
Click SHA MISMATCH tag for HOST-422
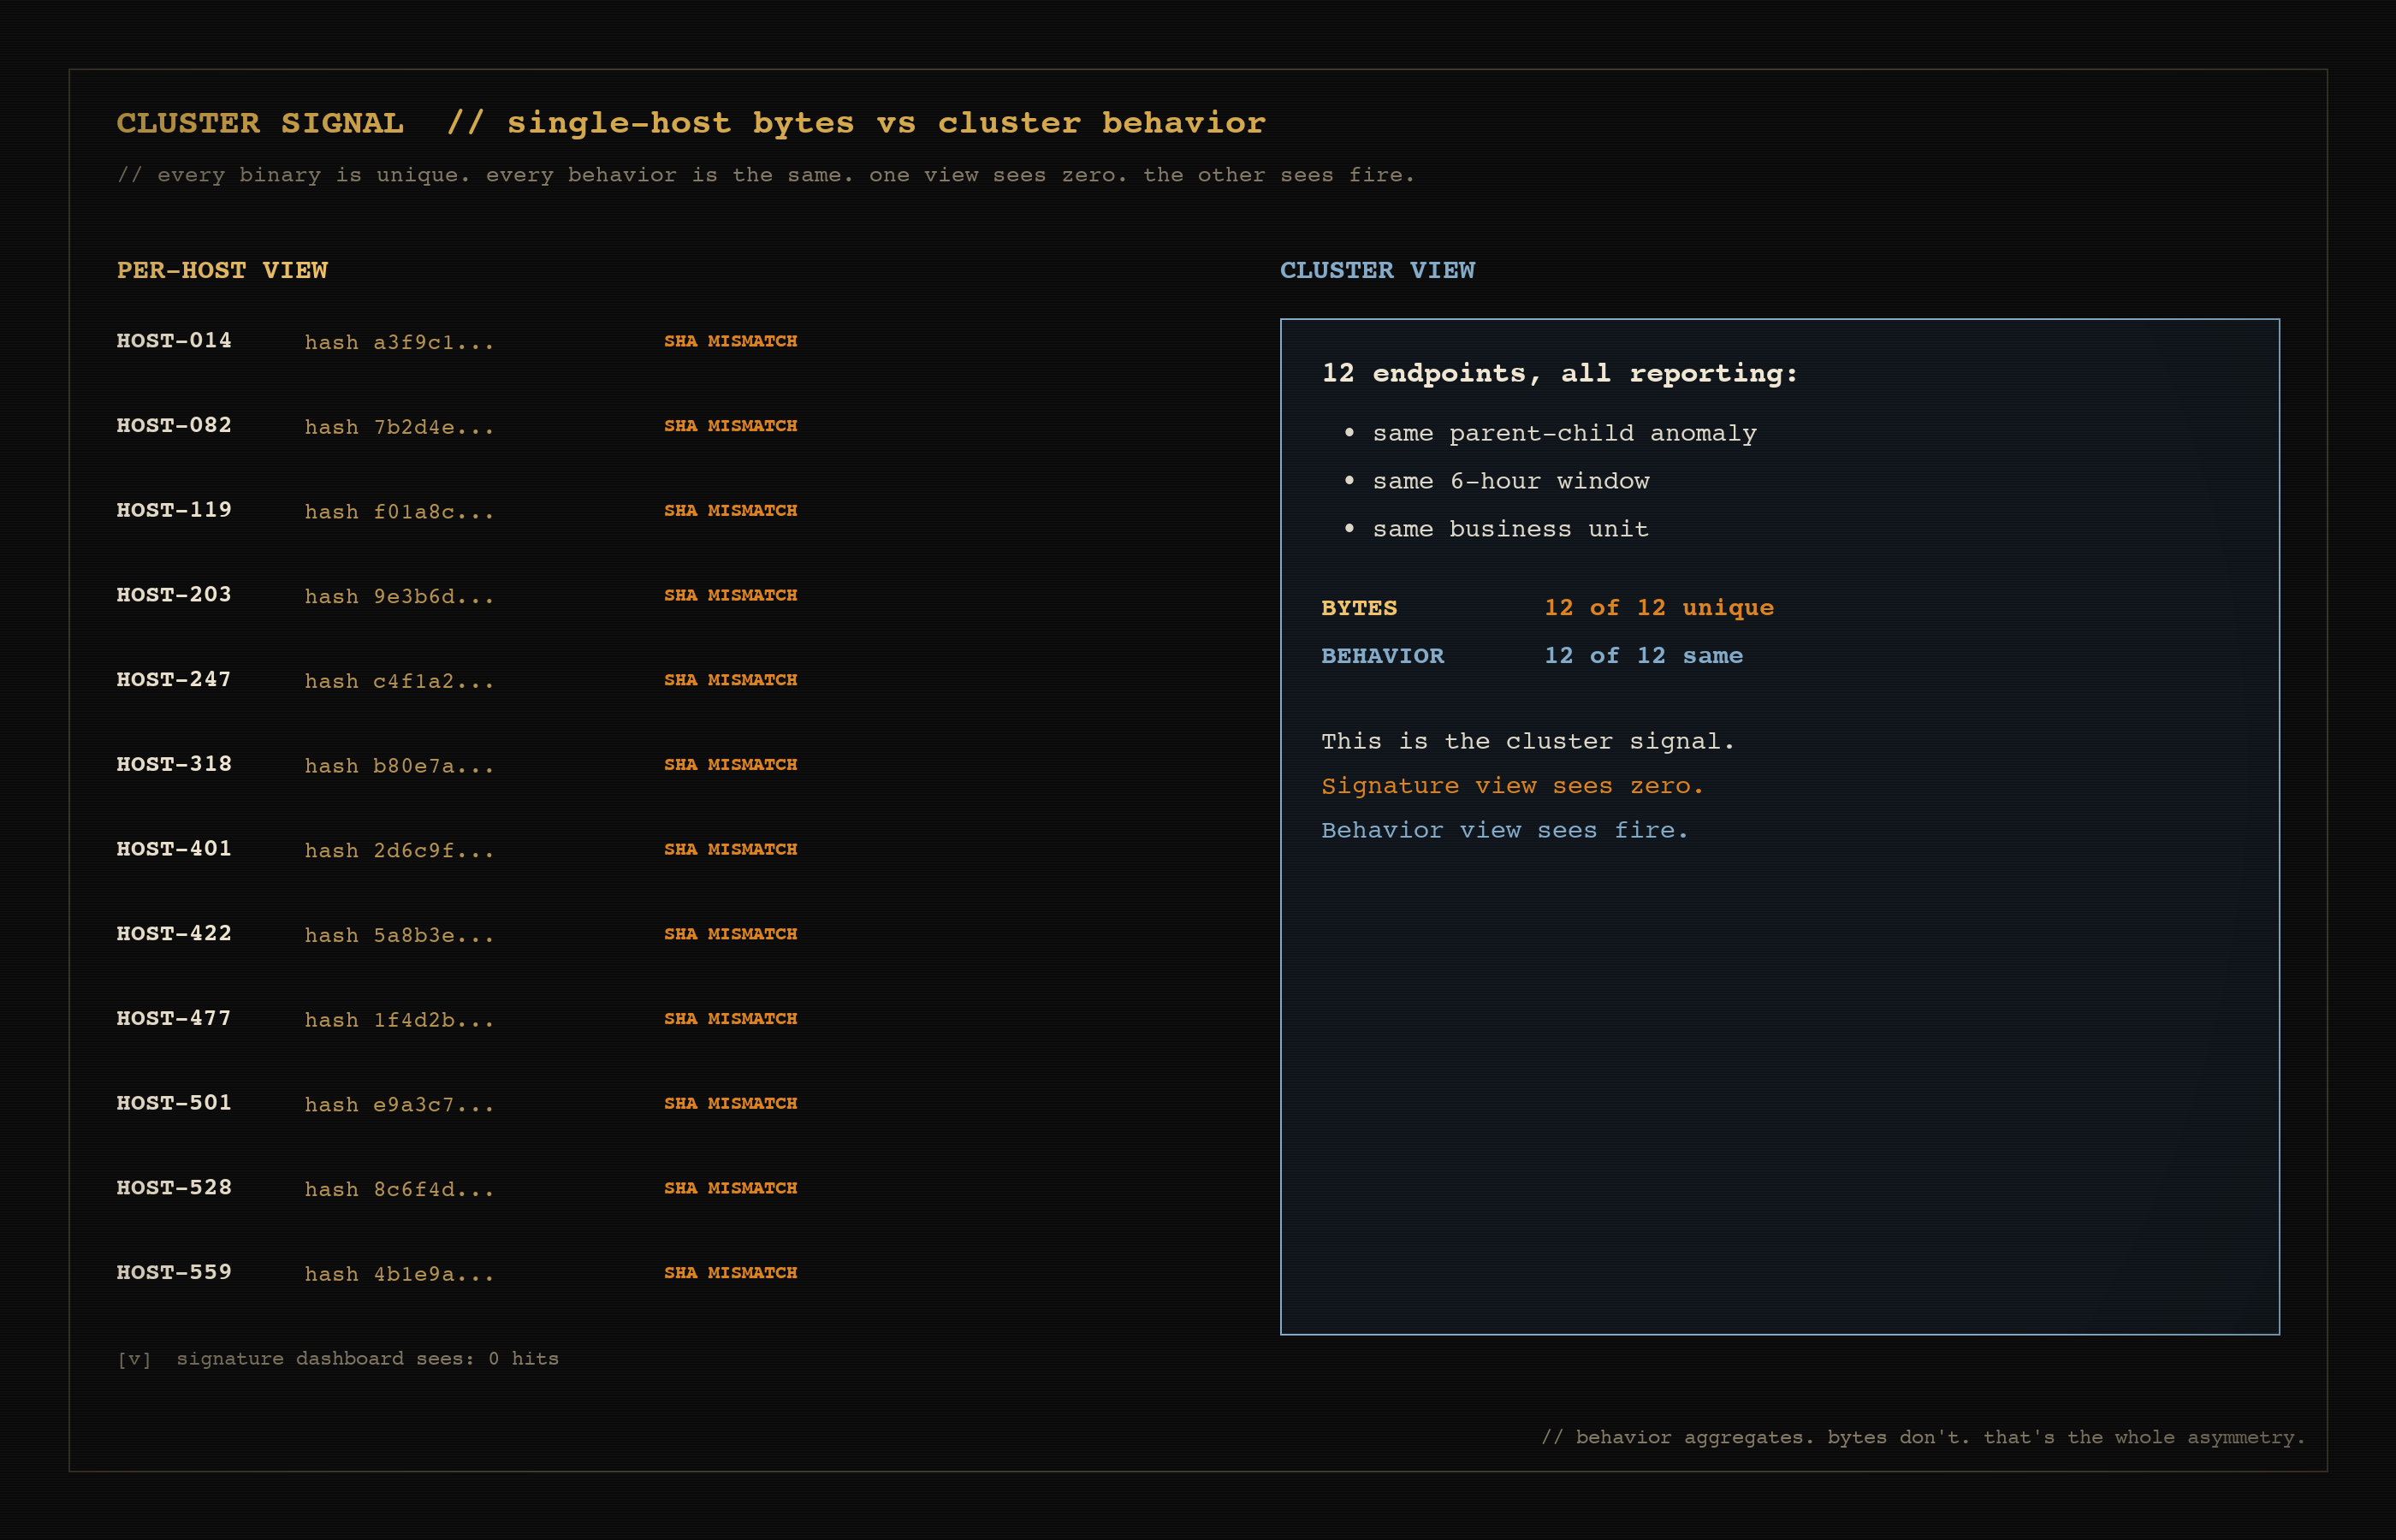pos(731,934)
